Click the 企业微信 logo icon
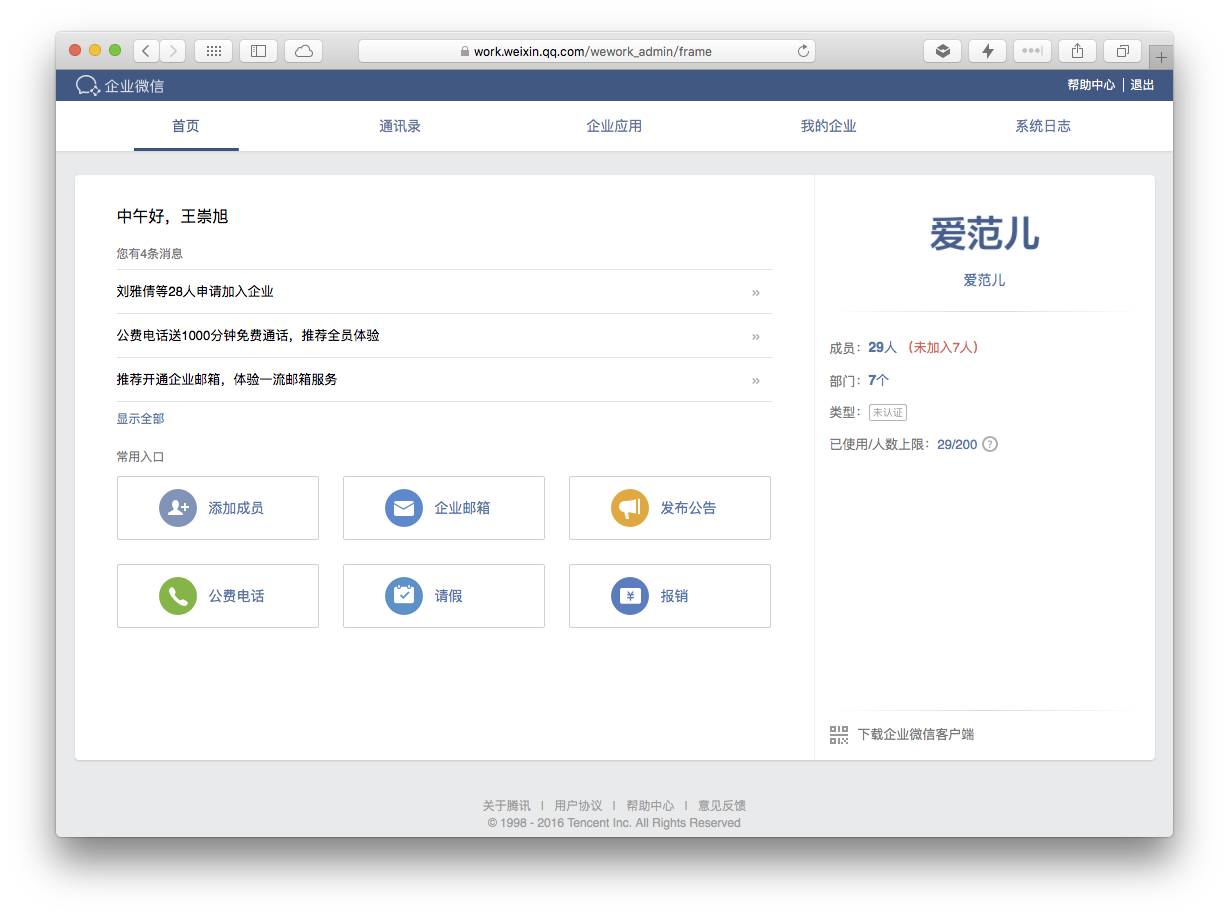Viewport: 1229px width, 917px height. click(x=88, y=86)
